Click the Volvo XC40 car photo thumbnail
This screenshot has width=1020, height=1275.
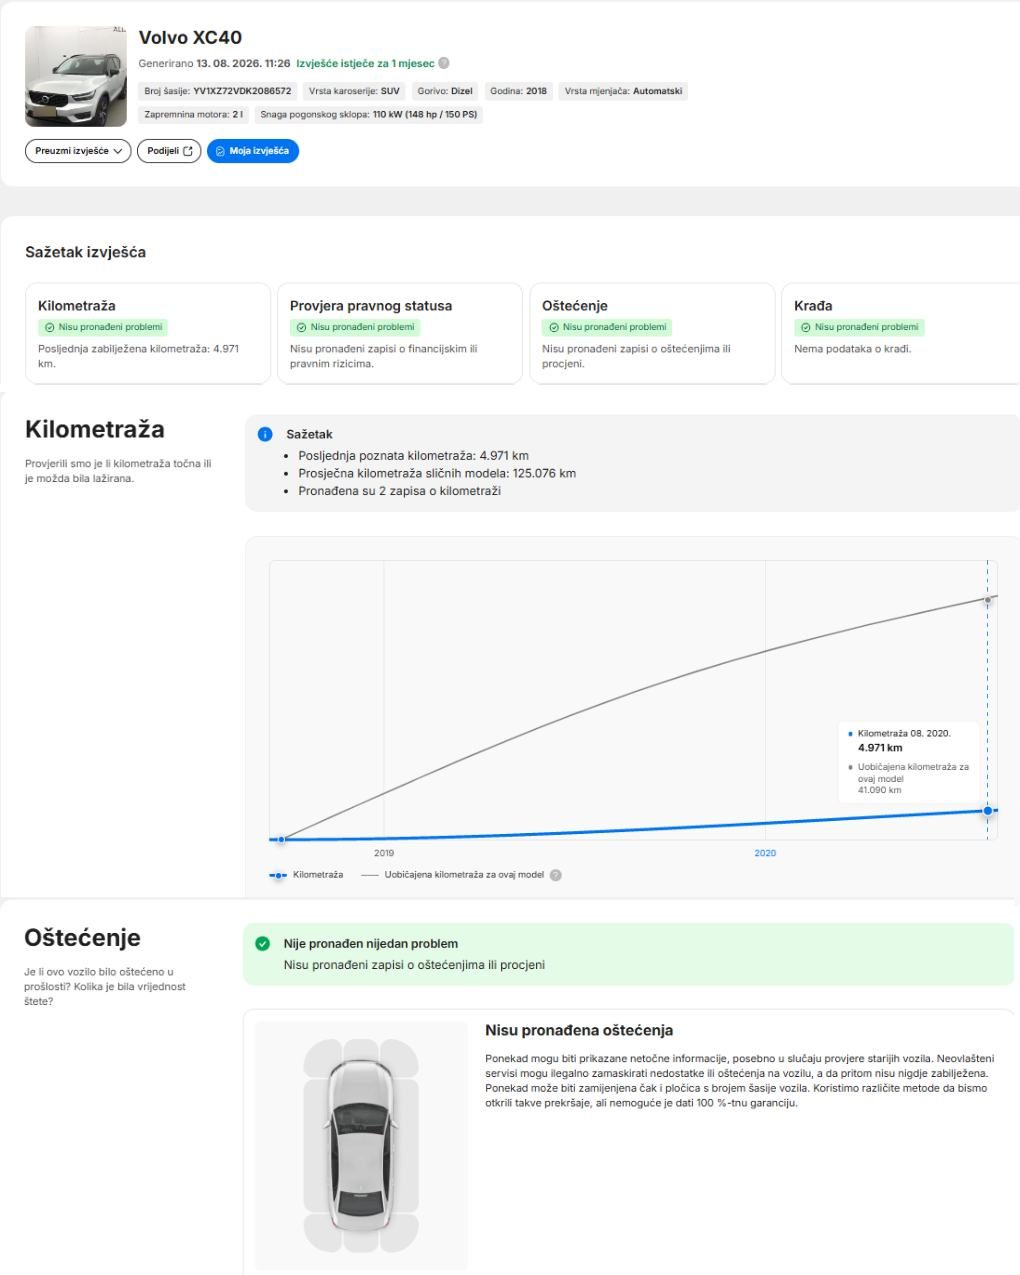76,77
